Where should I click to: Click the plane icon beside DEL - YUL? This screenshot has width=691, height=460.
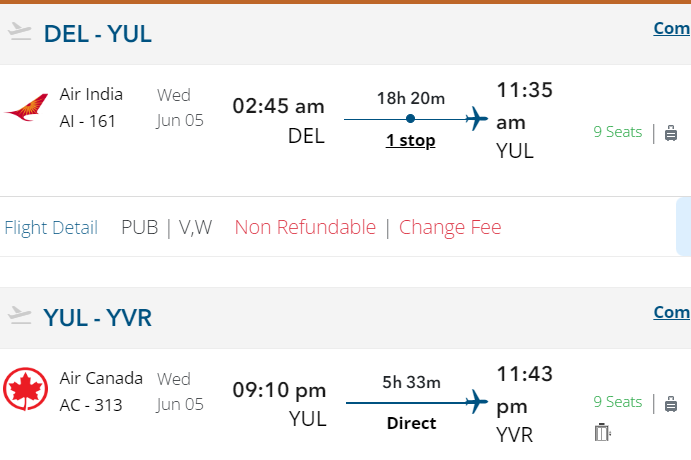[20, 32]
